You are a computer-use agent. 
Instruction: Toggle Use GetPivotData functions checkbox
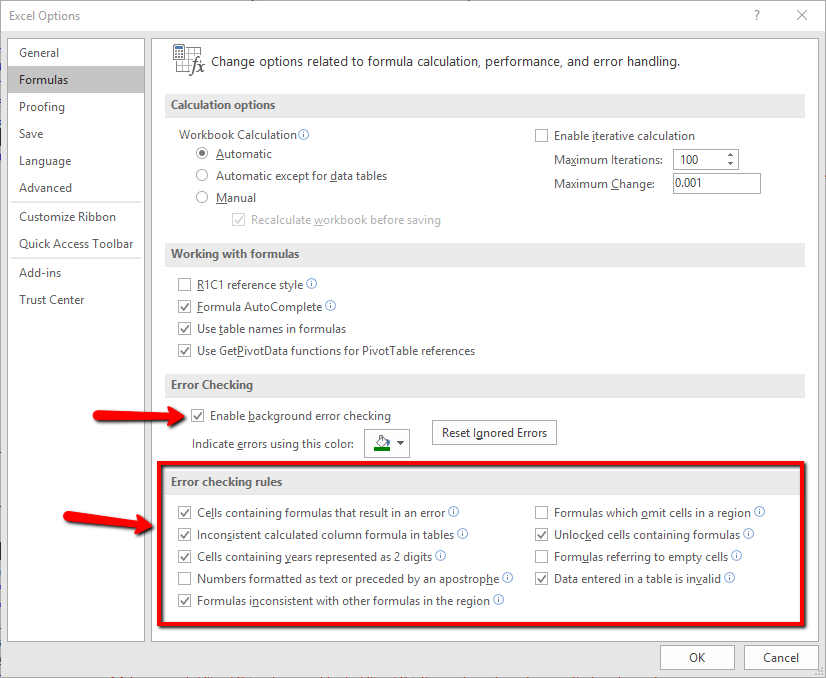pos(184,351)
